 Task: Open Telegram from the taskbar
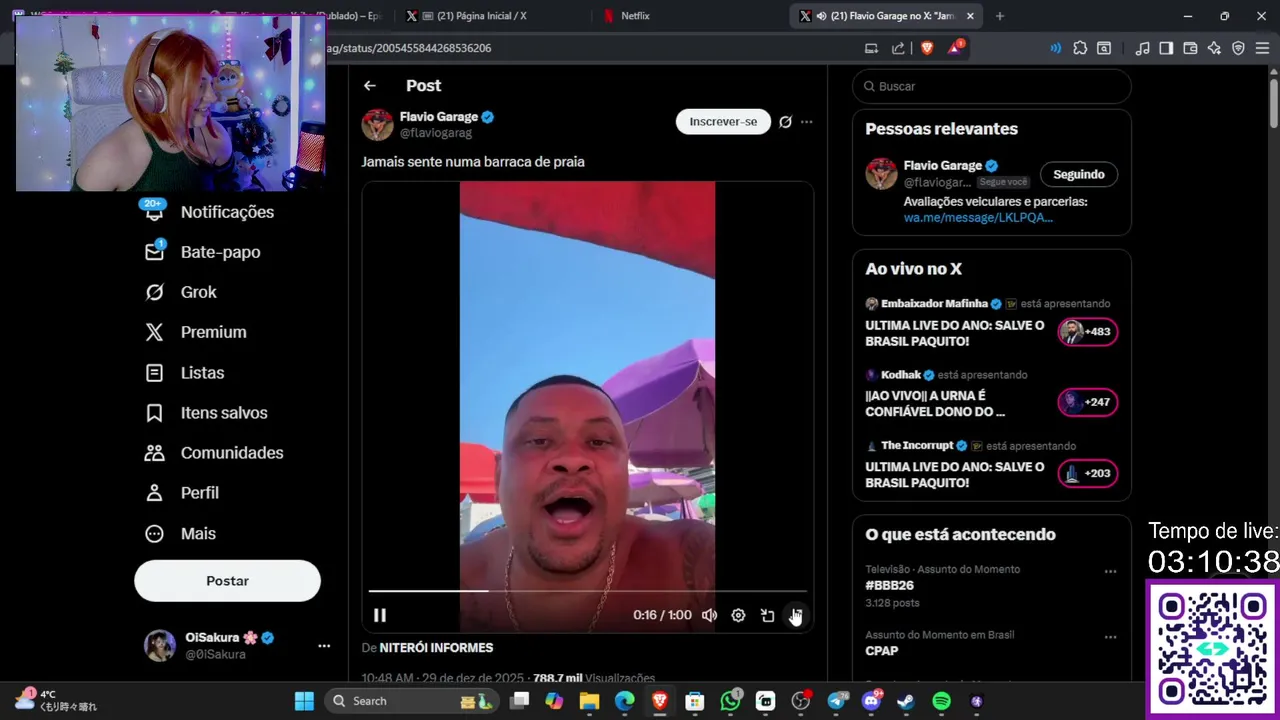[x=836, y=701]
